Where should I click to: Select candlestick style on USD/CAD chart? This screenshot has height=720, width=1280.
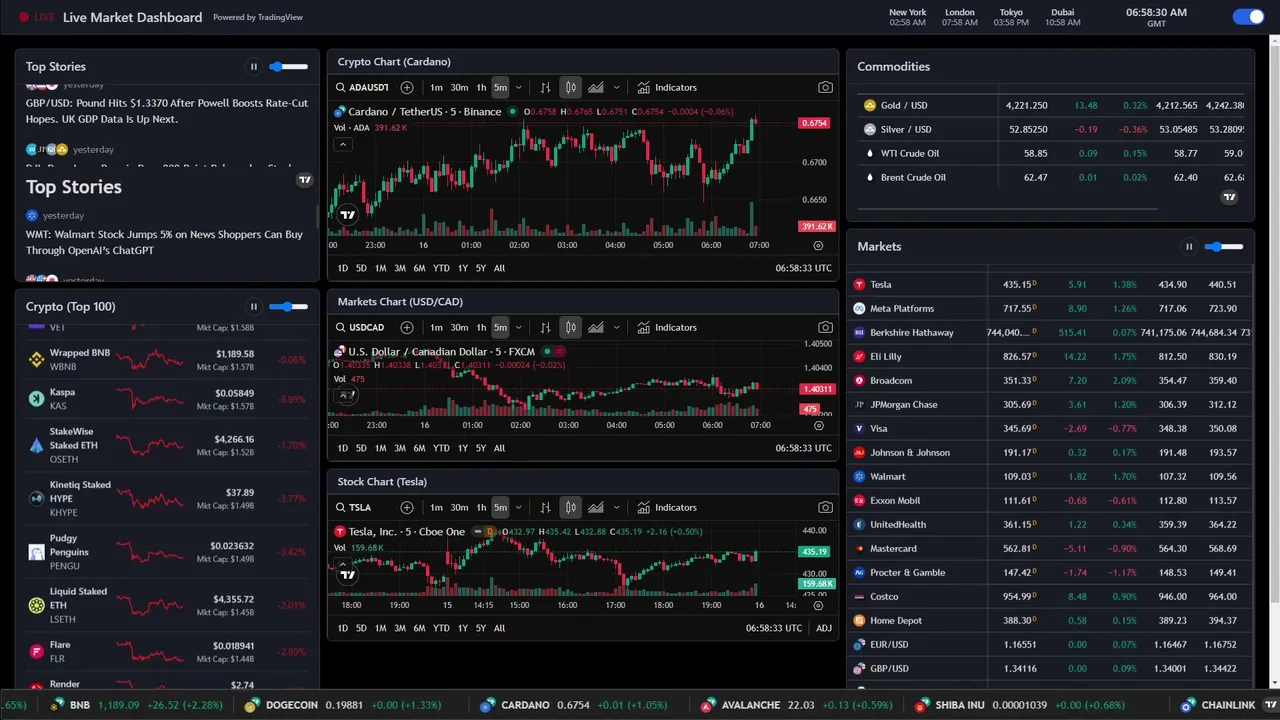tap(570, 327)
